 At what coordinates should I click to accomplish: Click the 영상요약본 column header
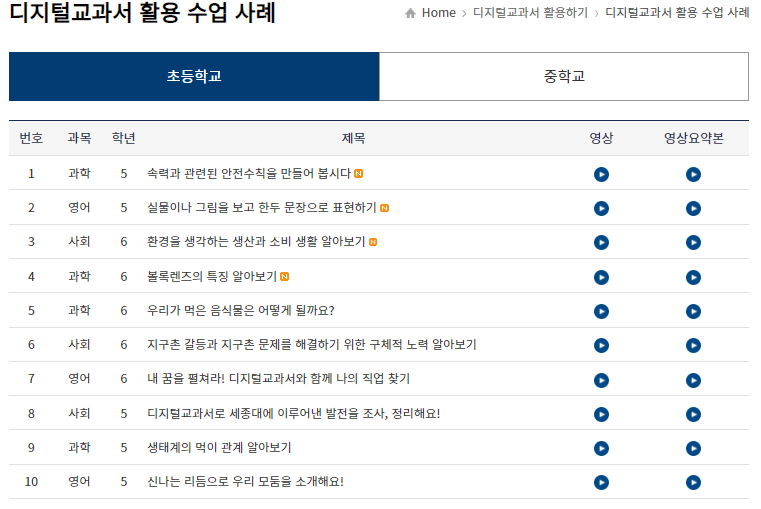pyautogui.click(x=694, y=138)
